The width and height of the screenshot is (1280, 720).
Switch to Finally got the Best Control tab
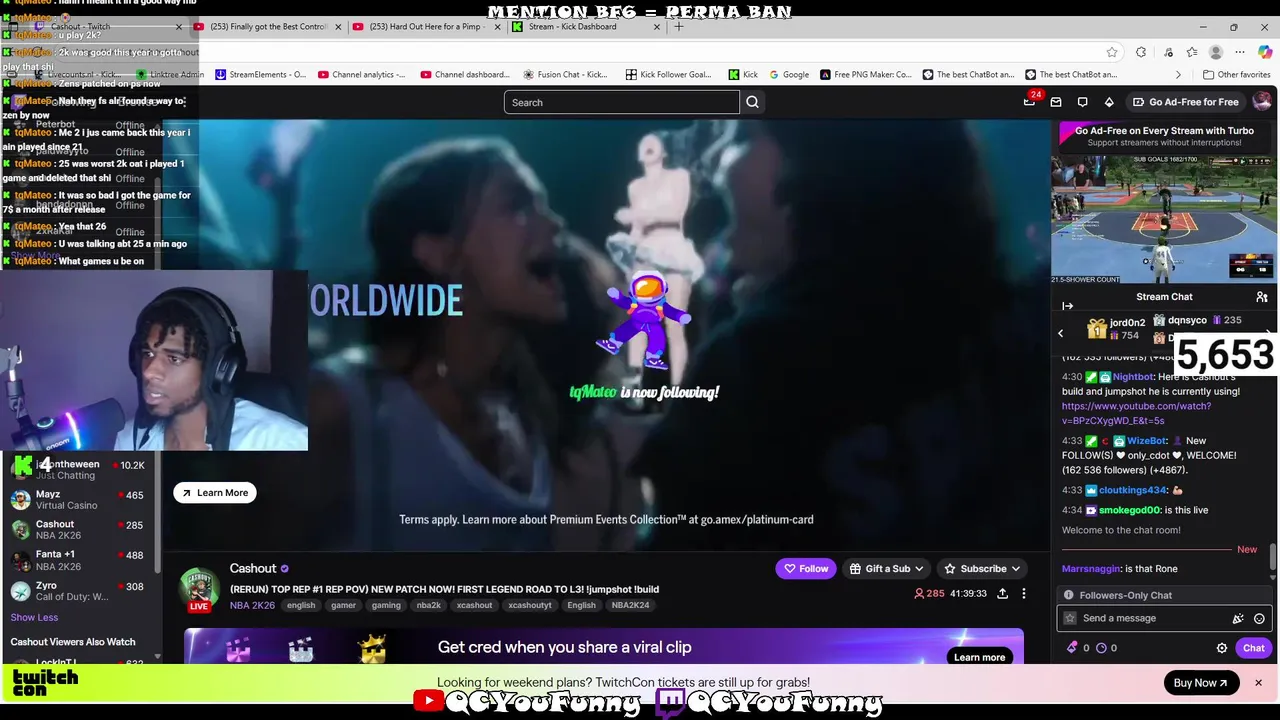pos(268,26)
